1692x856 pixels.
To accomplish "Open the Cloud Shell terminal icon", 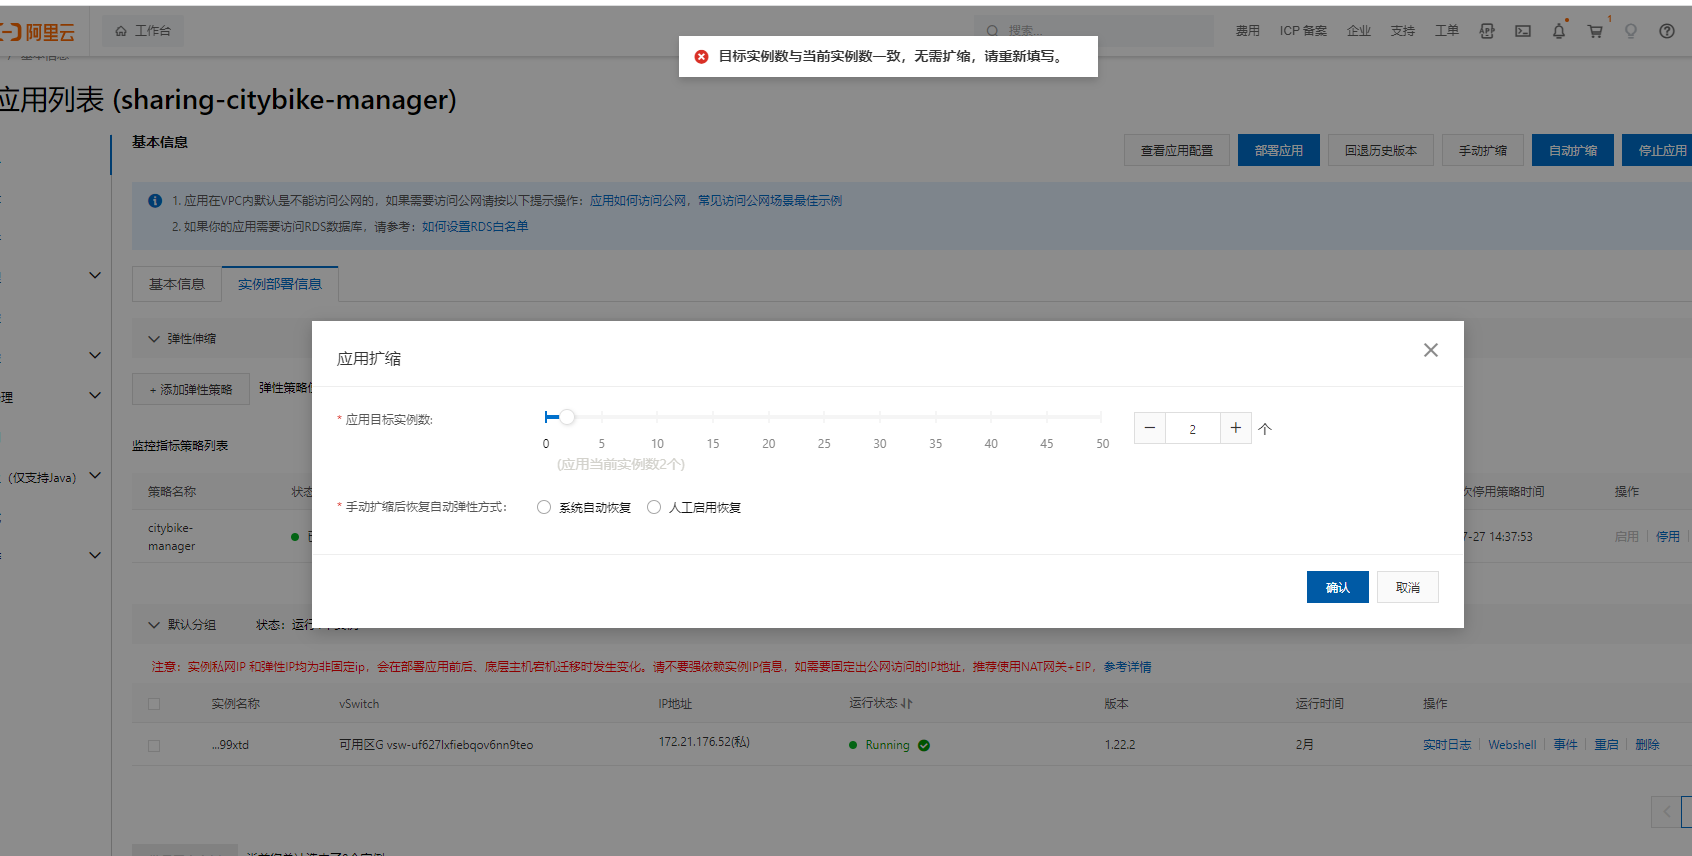I will [x=1523, y=31].
